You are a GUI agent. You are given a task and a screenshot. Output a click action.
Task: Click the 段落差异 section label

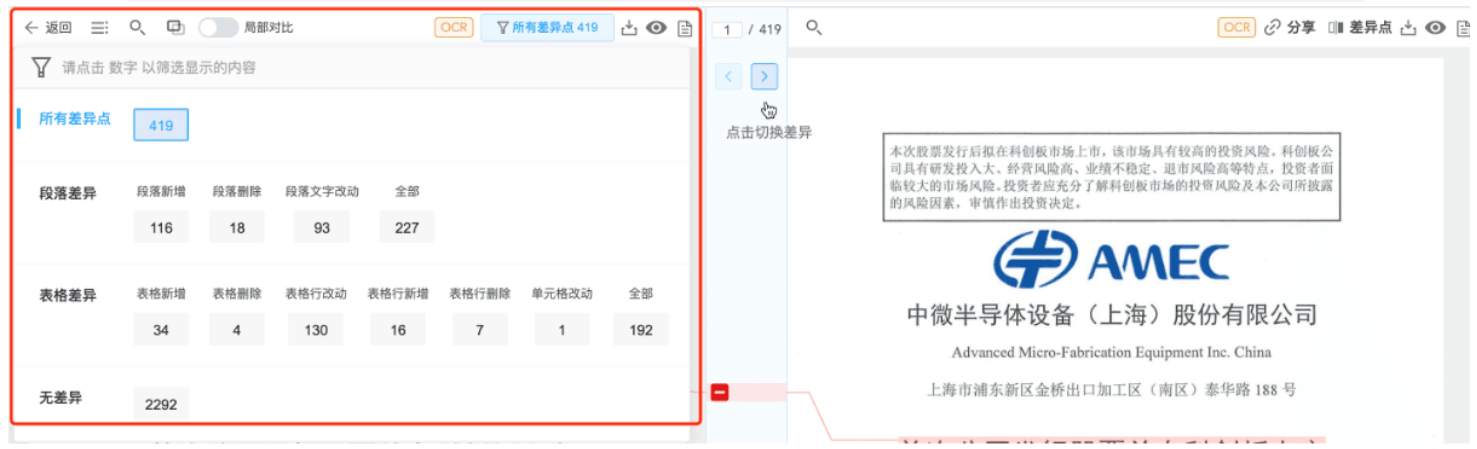(x=68, y=194)
